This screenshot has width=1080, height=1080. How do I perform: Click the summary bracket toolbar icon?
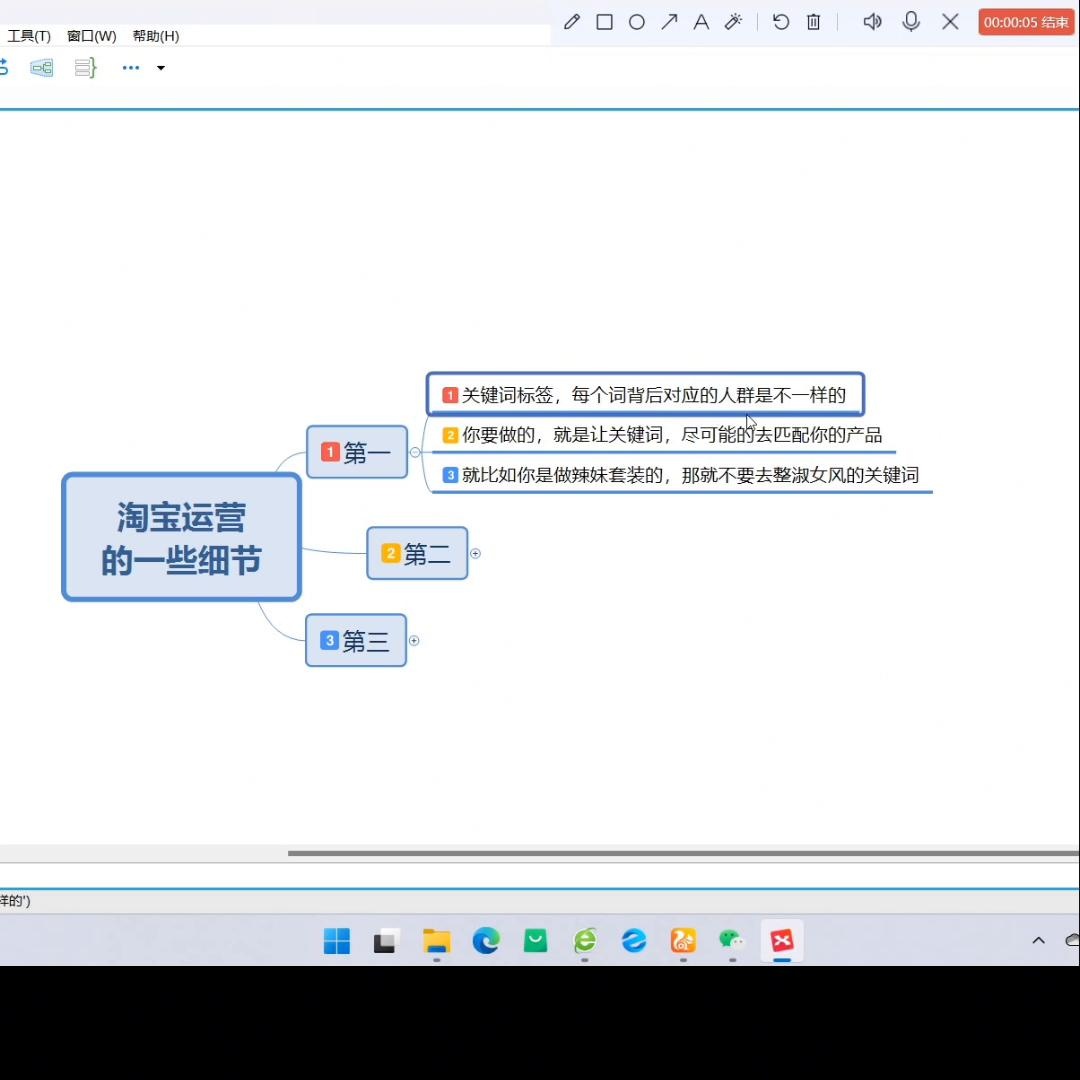tap(85, 68)
